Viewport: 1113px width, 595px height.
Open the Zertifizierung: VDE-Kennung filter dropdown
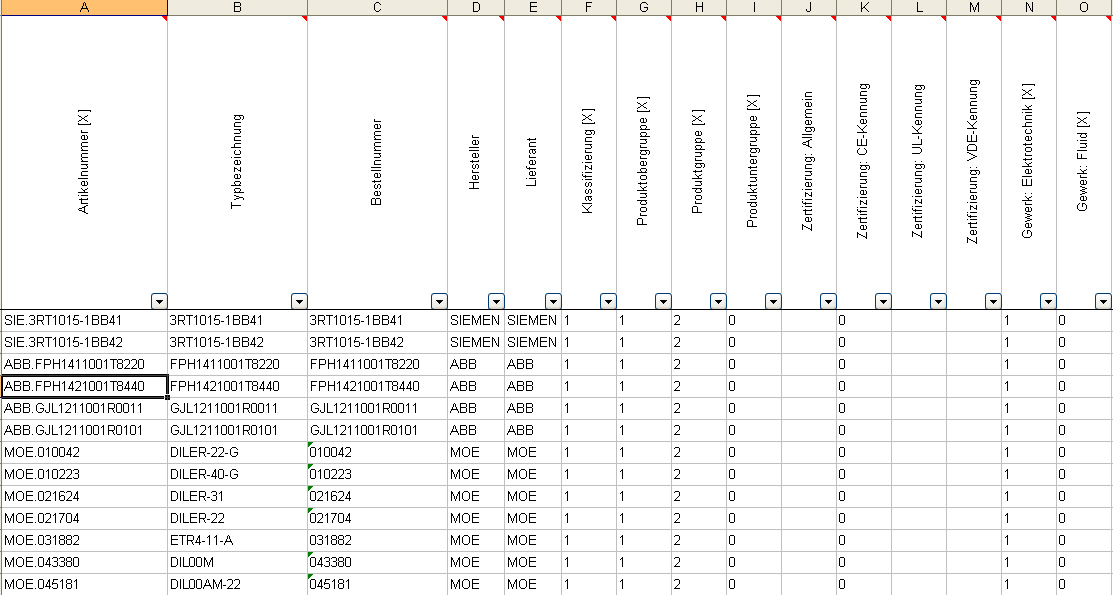(993, 301)
